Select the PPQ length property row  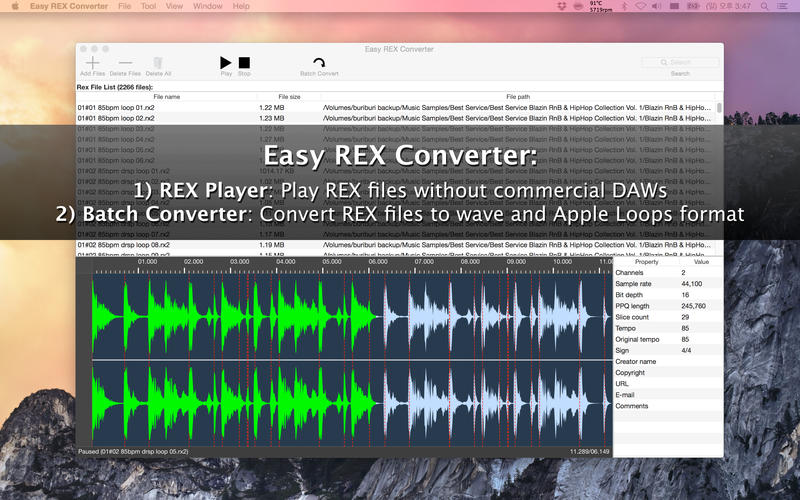pos(668,306)
